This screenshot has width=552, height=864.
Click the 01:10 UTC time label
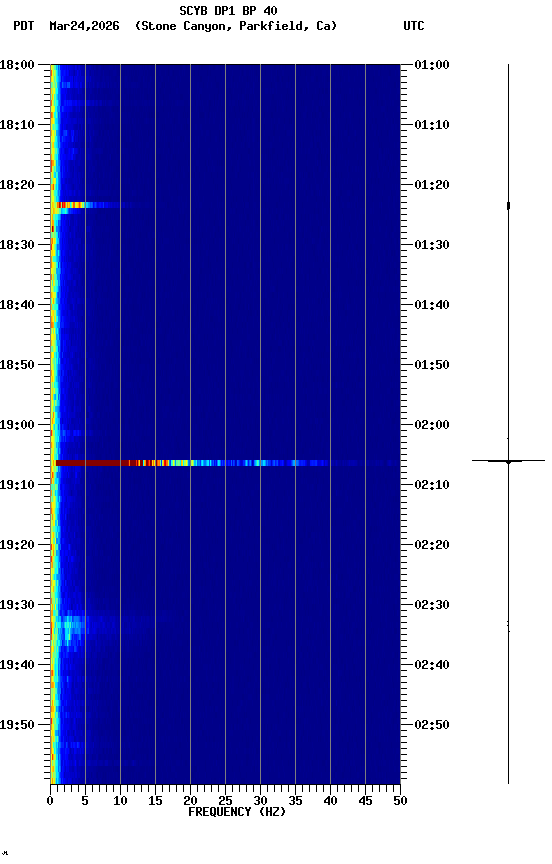(x=432, y=125)
